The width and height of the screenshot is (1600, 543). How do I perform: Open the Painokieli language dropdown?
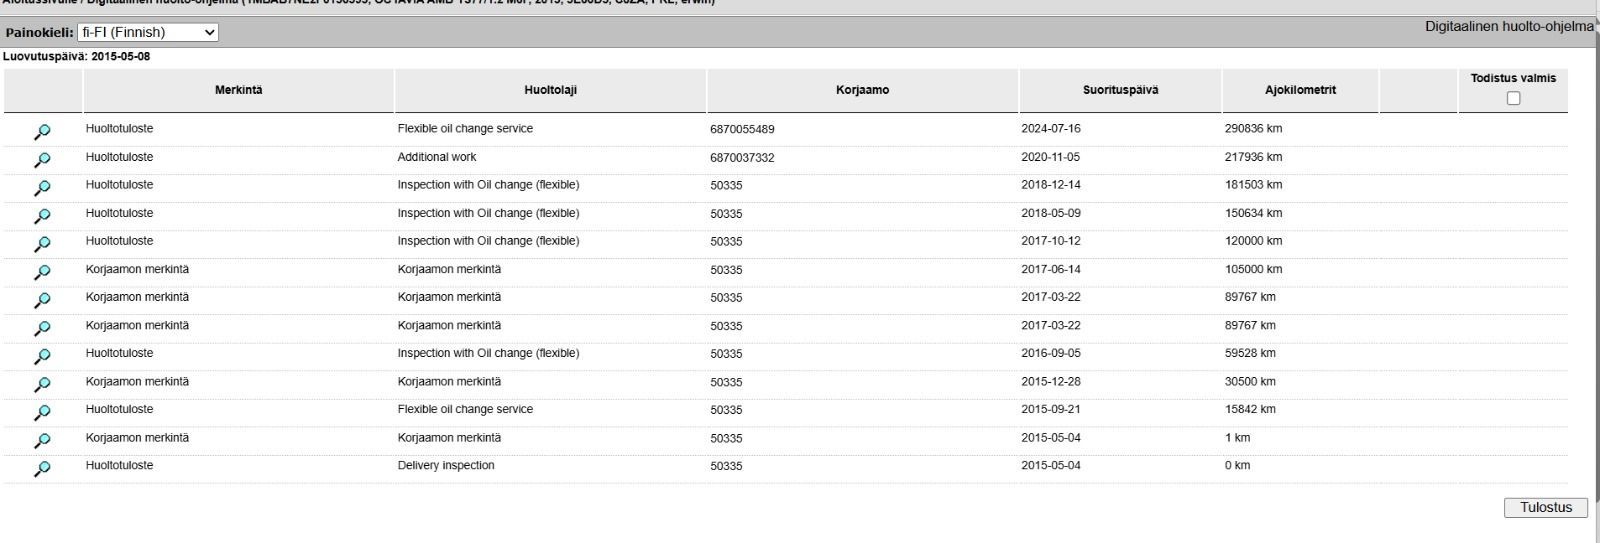click(x=148, y=32)
